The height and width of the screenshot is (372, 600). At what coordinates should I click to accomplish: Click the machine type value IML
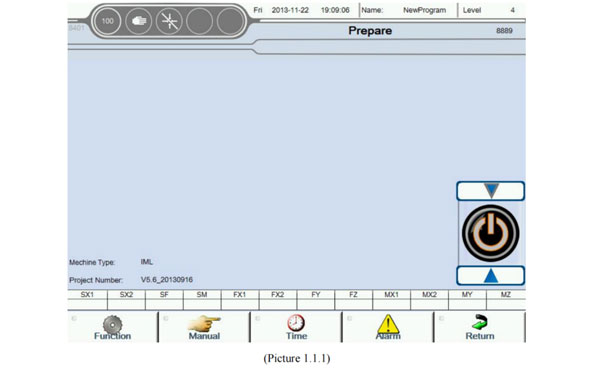pyautogui.click(x=147, y=262)
